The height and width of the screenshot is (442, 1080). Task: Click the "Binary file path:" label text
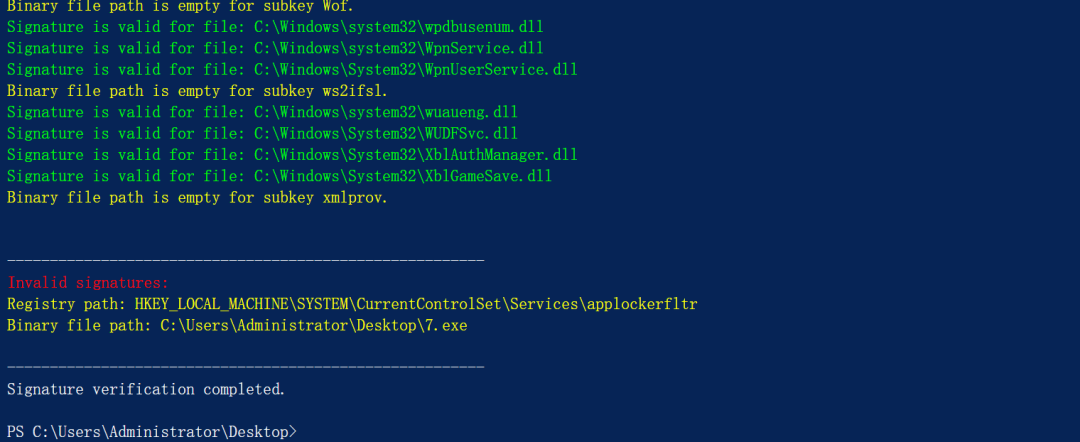[x=79, y=326]
